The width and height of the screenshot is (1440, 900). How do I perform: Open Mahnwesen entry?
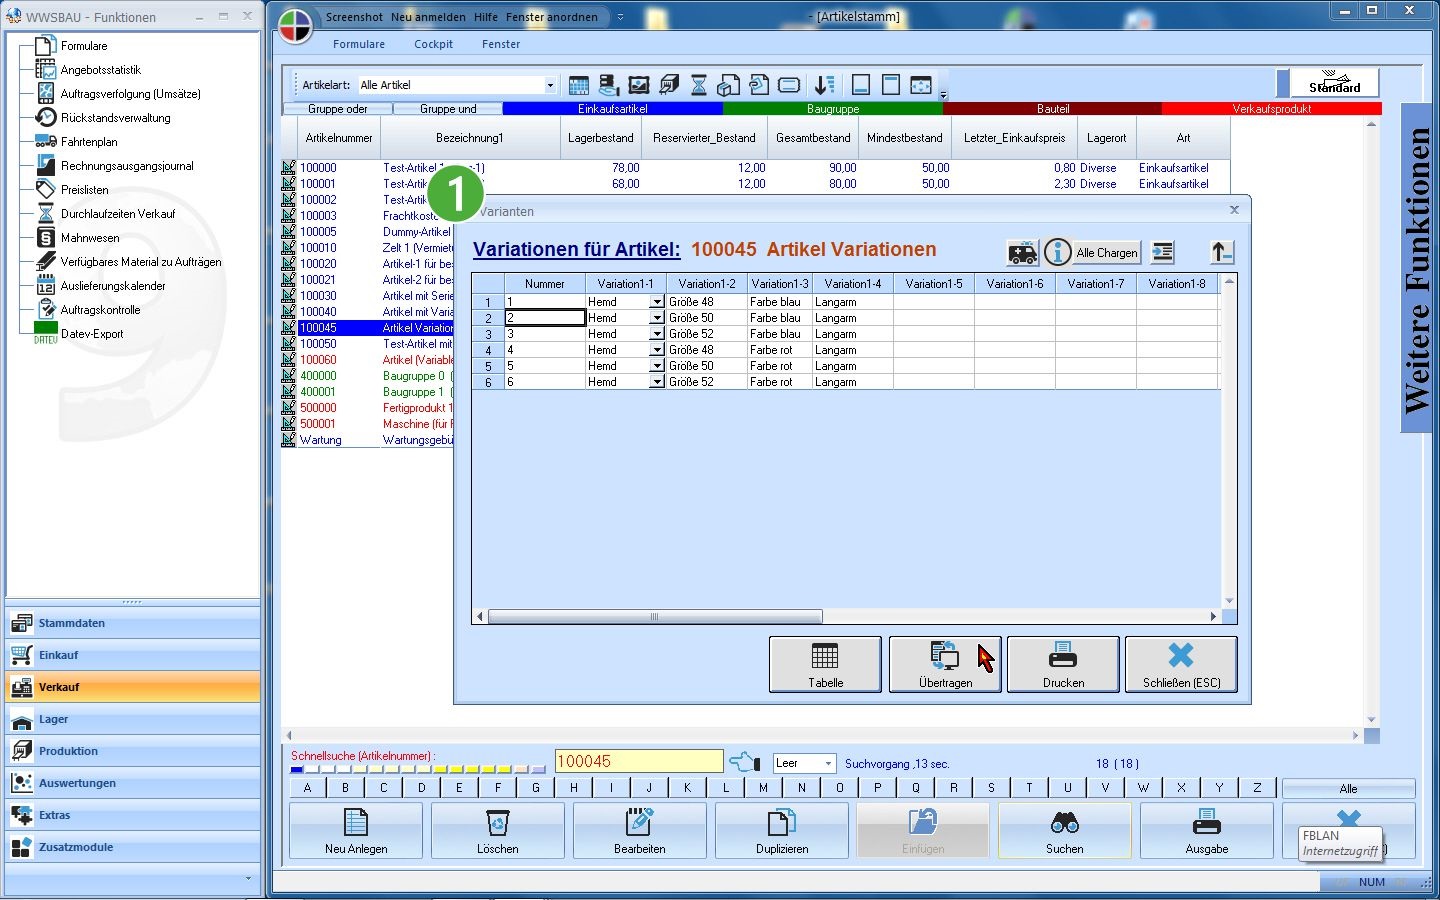point(90,238)
